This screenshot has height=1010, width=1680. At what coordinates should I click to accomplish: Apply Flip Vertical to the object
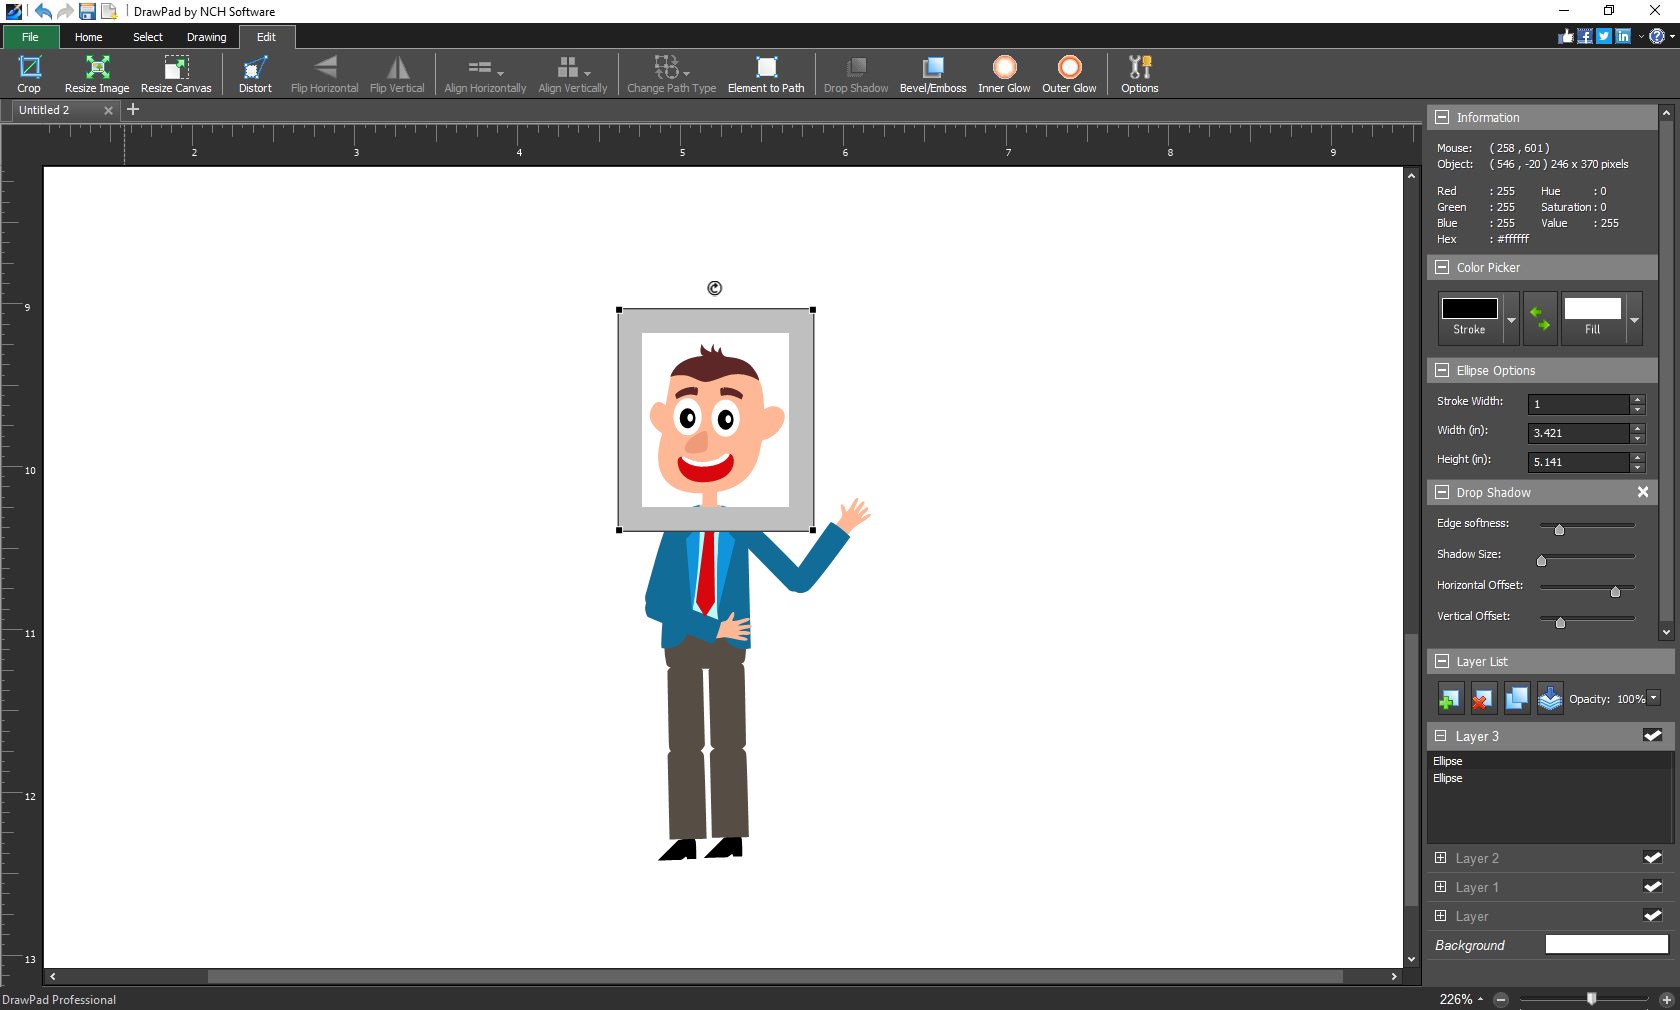pyautogui.click(x=396, y=73)
